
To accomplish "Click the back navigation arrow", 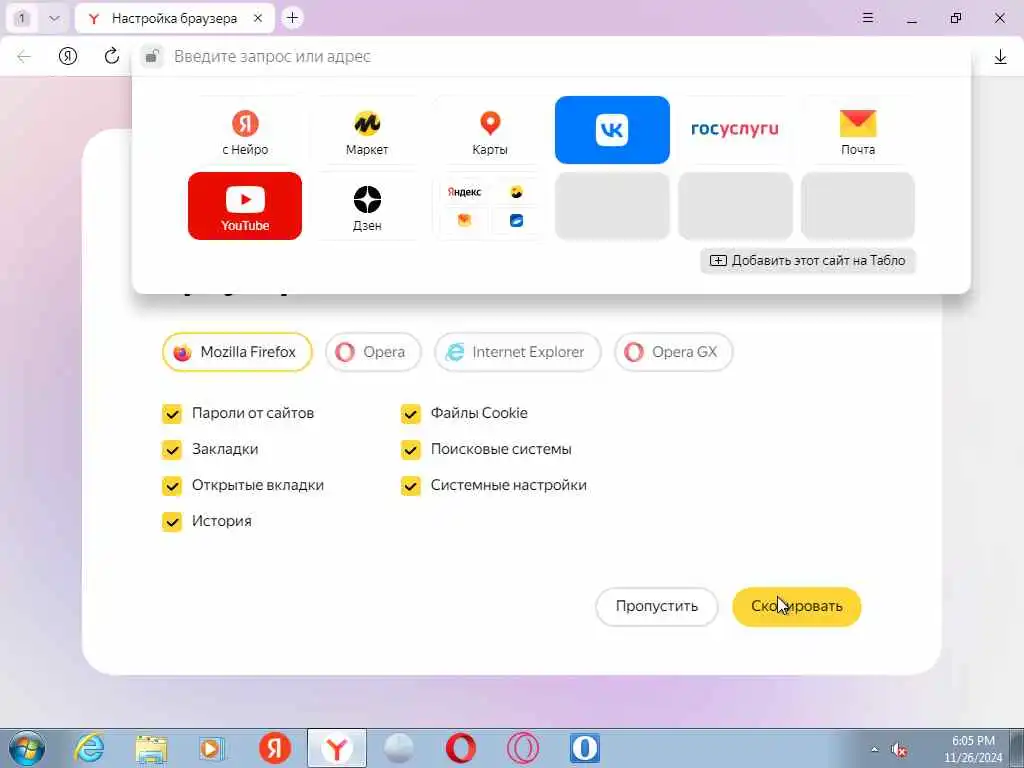I will [x=24, y=57].
